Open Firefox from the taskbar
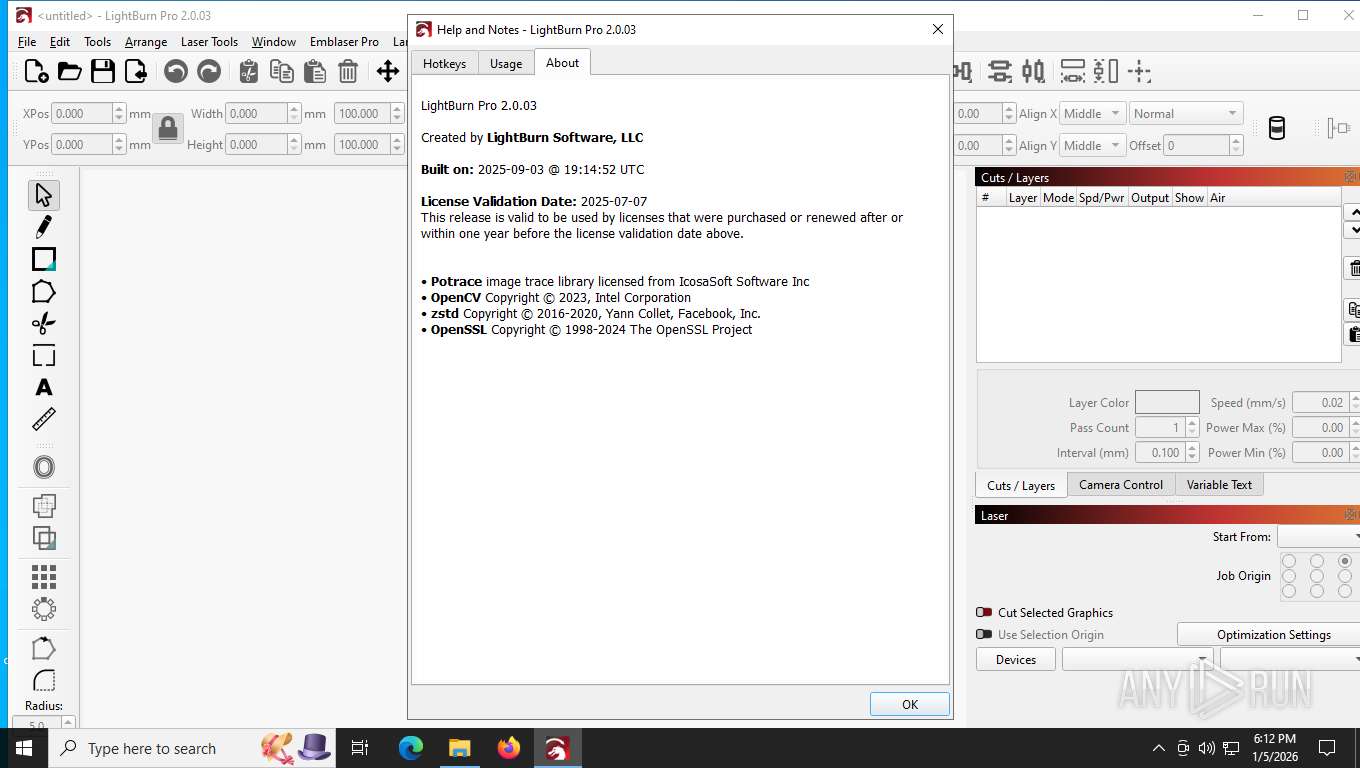This screenshot has width=1360, height=768. point(509,748)
